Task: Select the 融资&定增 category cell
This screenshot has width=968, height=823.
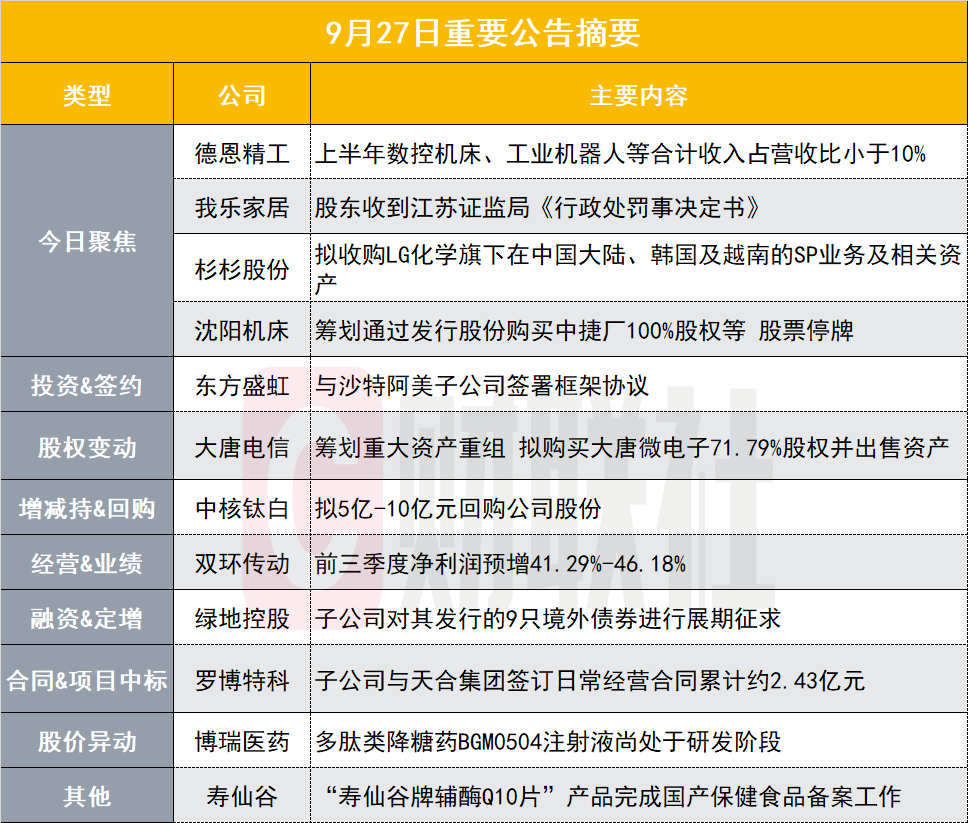Action: (87, 618)
